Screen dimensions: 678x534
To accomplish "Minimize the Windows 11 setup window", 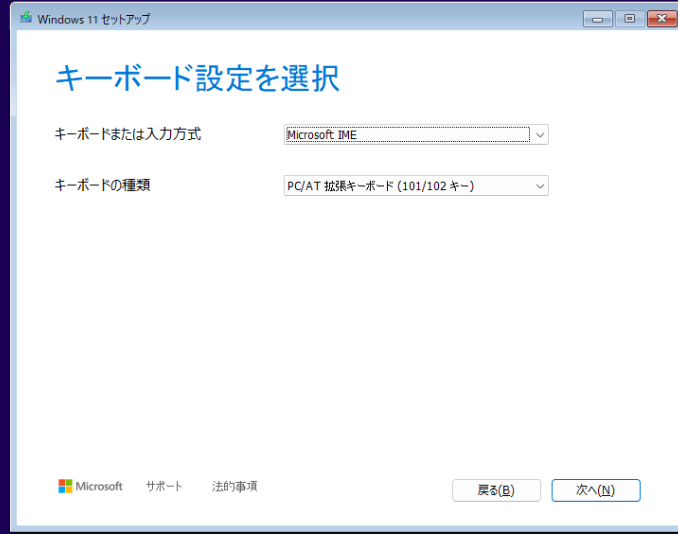I will [598, 19].
